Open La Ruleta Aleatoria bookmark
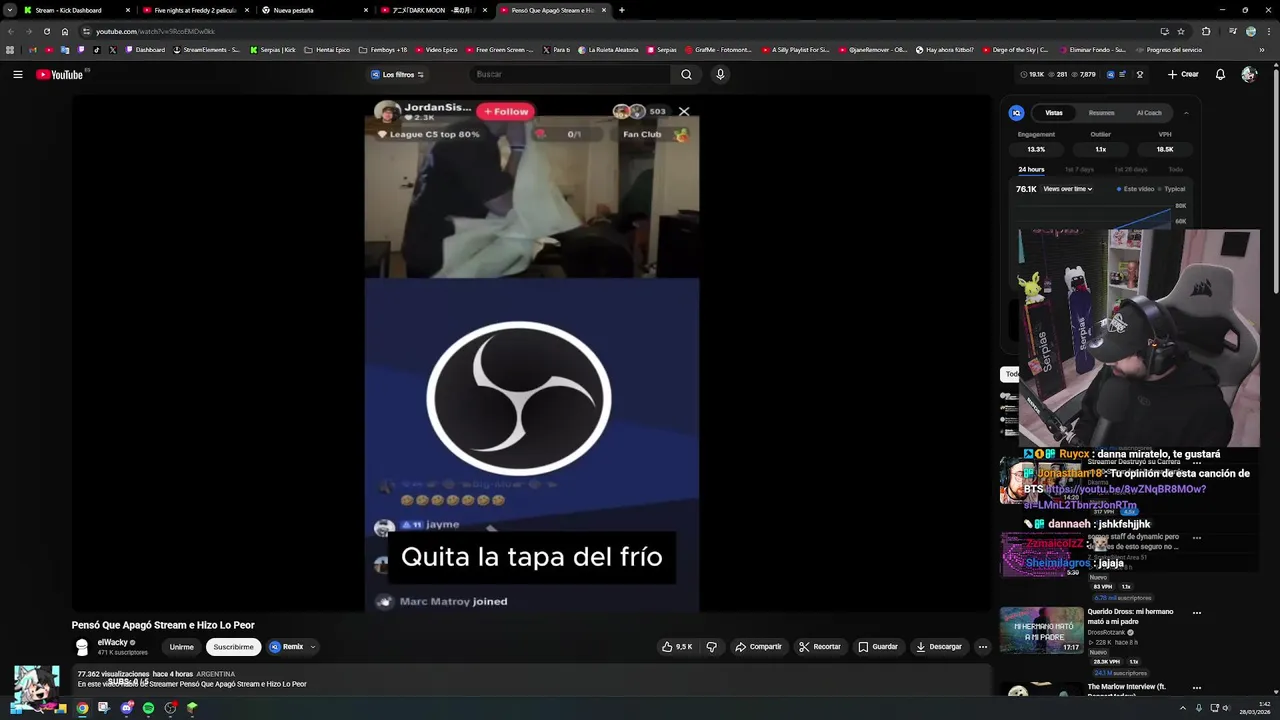 pos(608,50)
